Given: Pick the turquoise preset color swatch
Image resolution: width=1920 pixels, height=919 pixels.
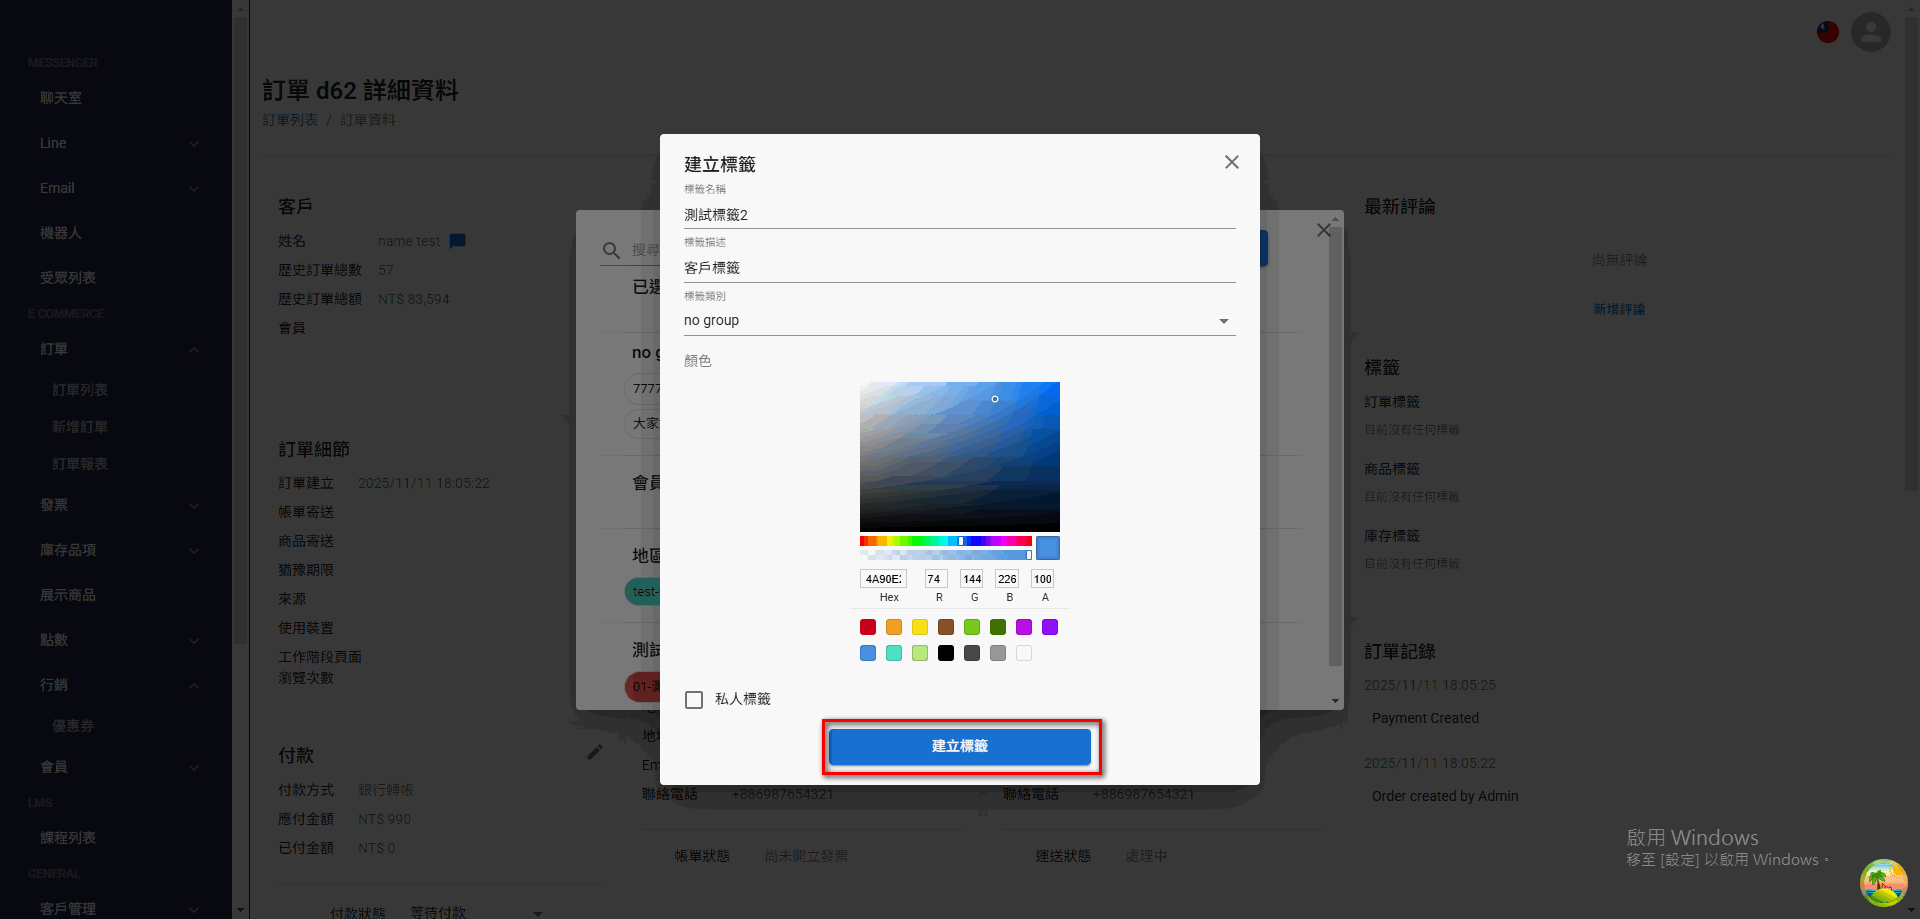Looking at the screenshot, I should pos(894,653).
